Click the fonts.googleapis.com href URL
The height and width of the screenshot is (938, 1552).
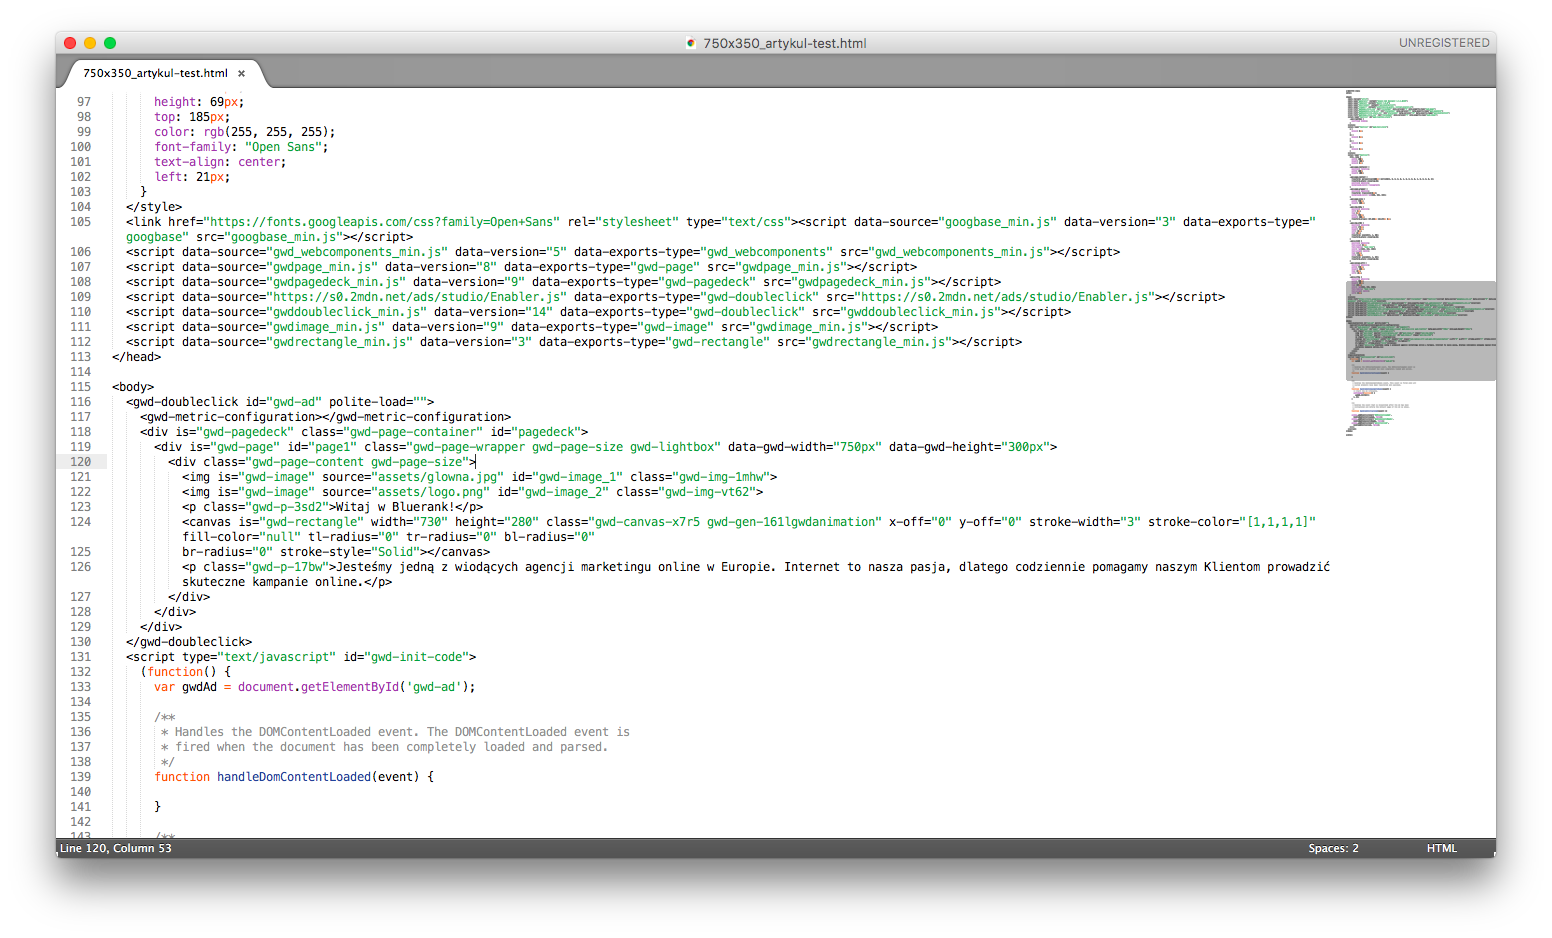point(381,222)
